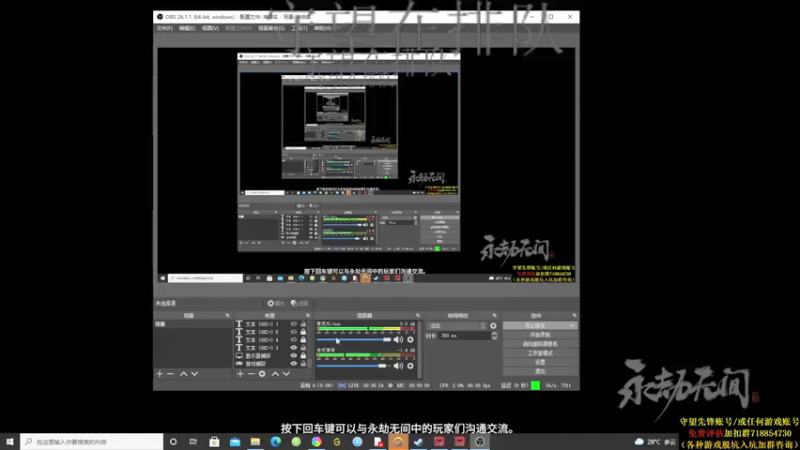Image resolution: width=800 pixels, height=450 pixels.
Task: Open the 视图(V) menu
Action: click(x=210, y=29)
